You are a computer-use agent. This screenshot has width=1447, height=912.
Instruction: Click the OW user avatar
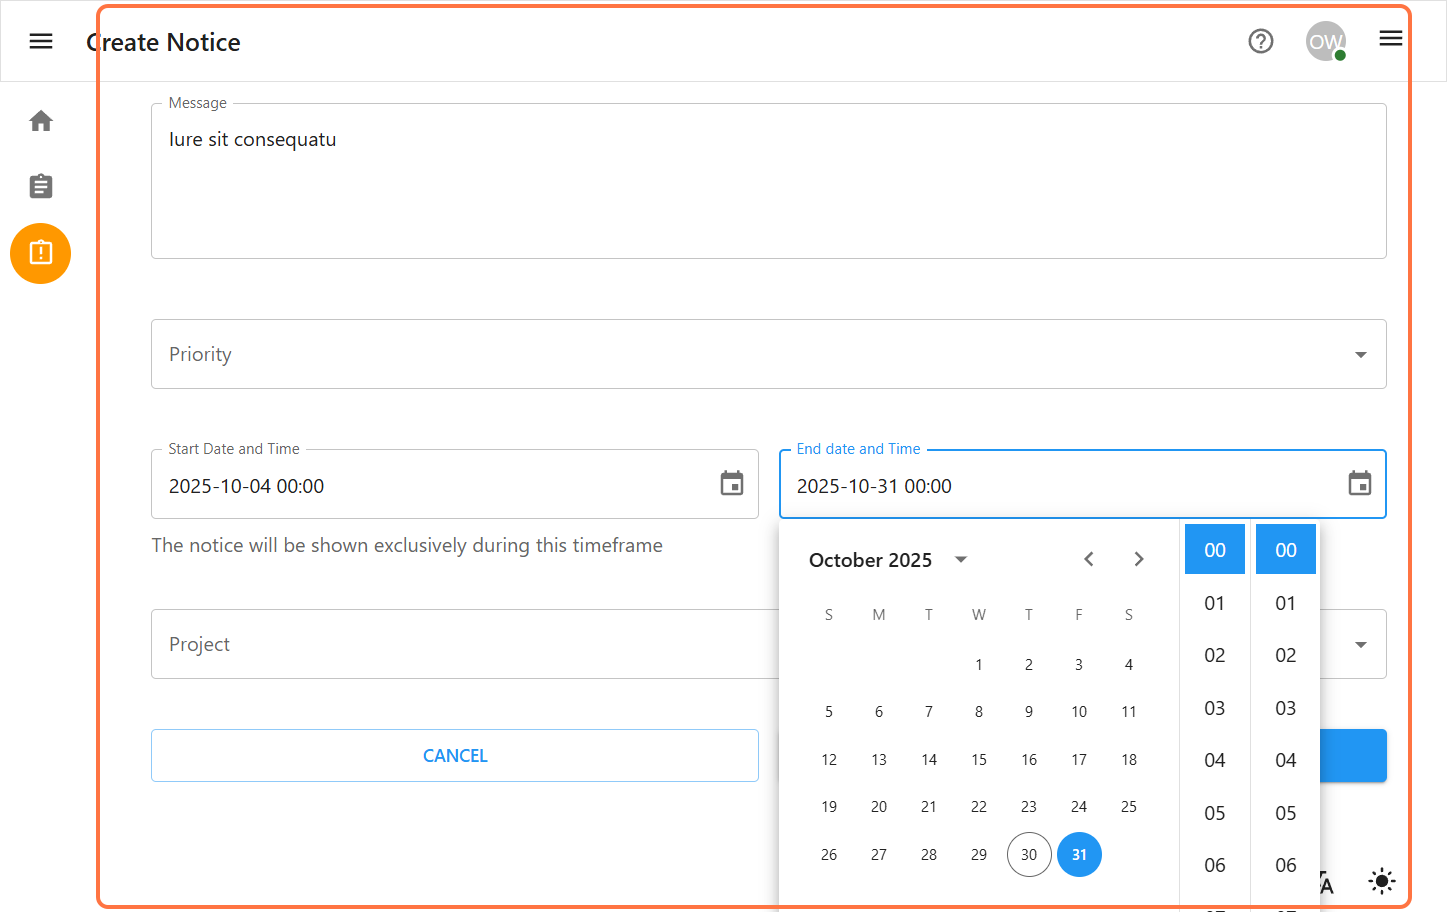coord(1325,41)
